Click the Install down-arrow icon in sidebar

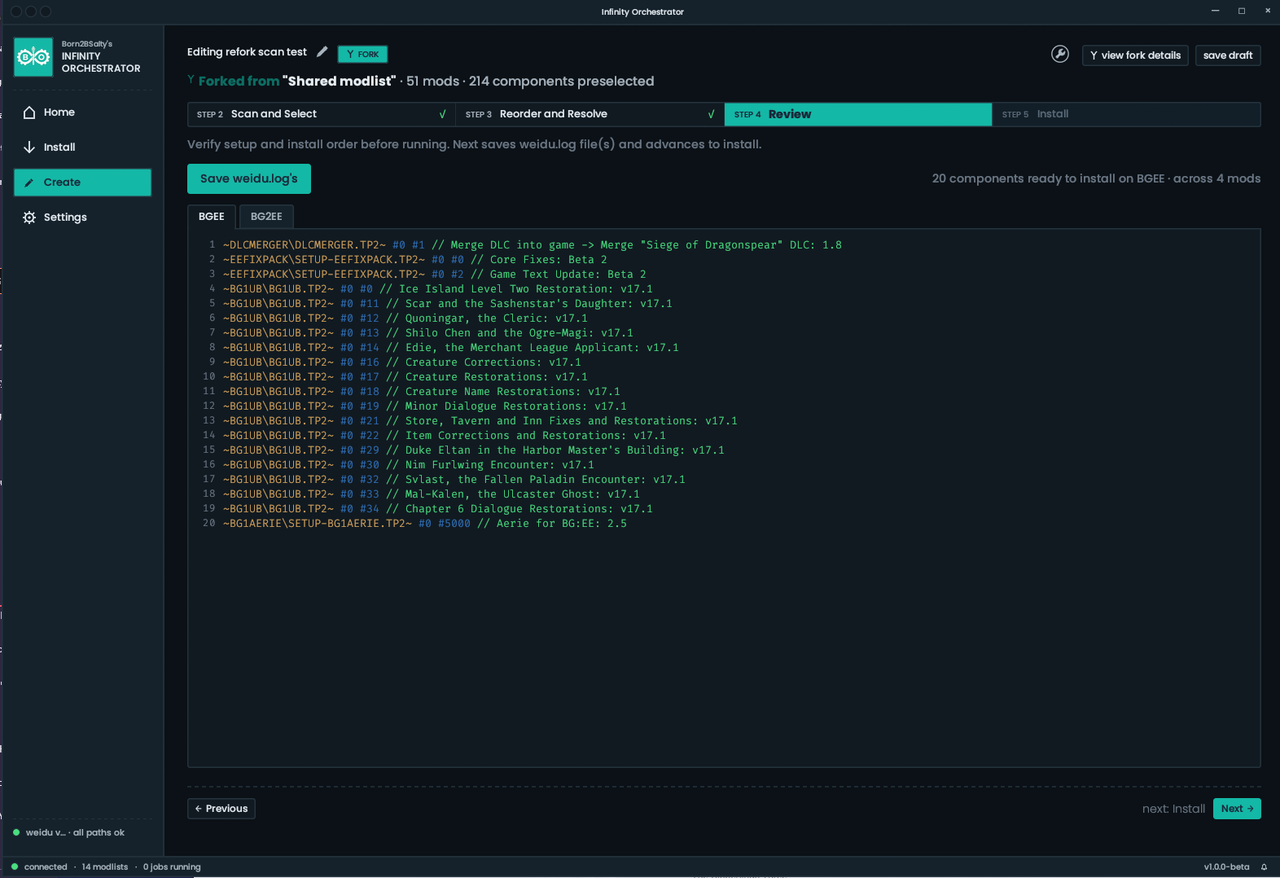pos(29,147)
